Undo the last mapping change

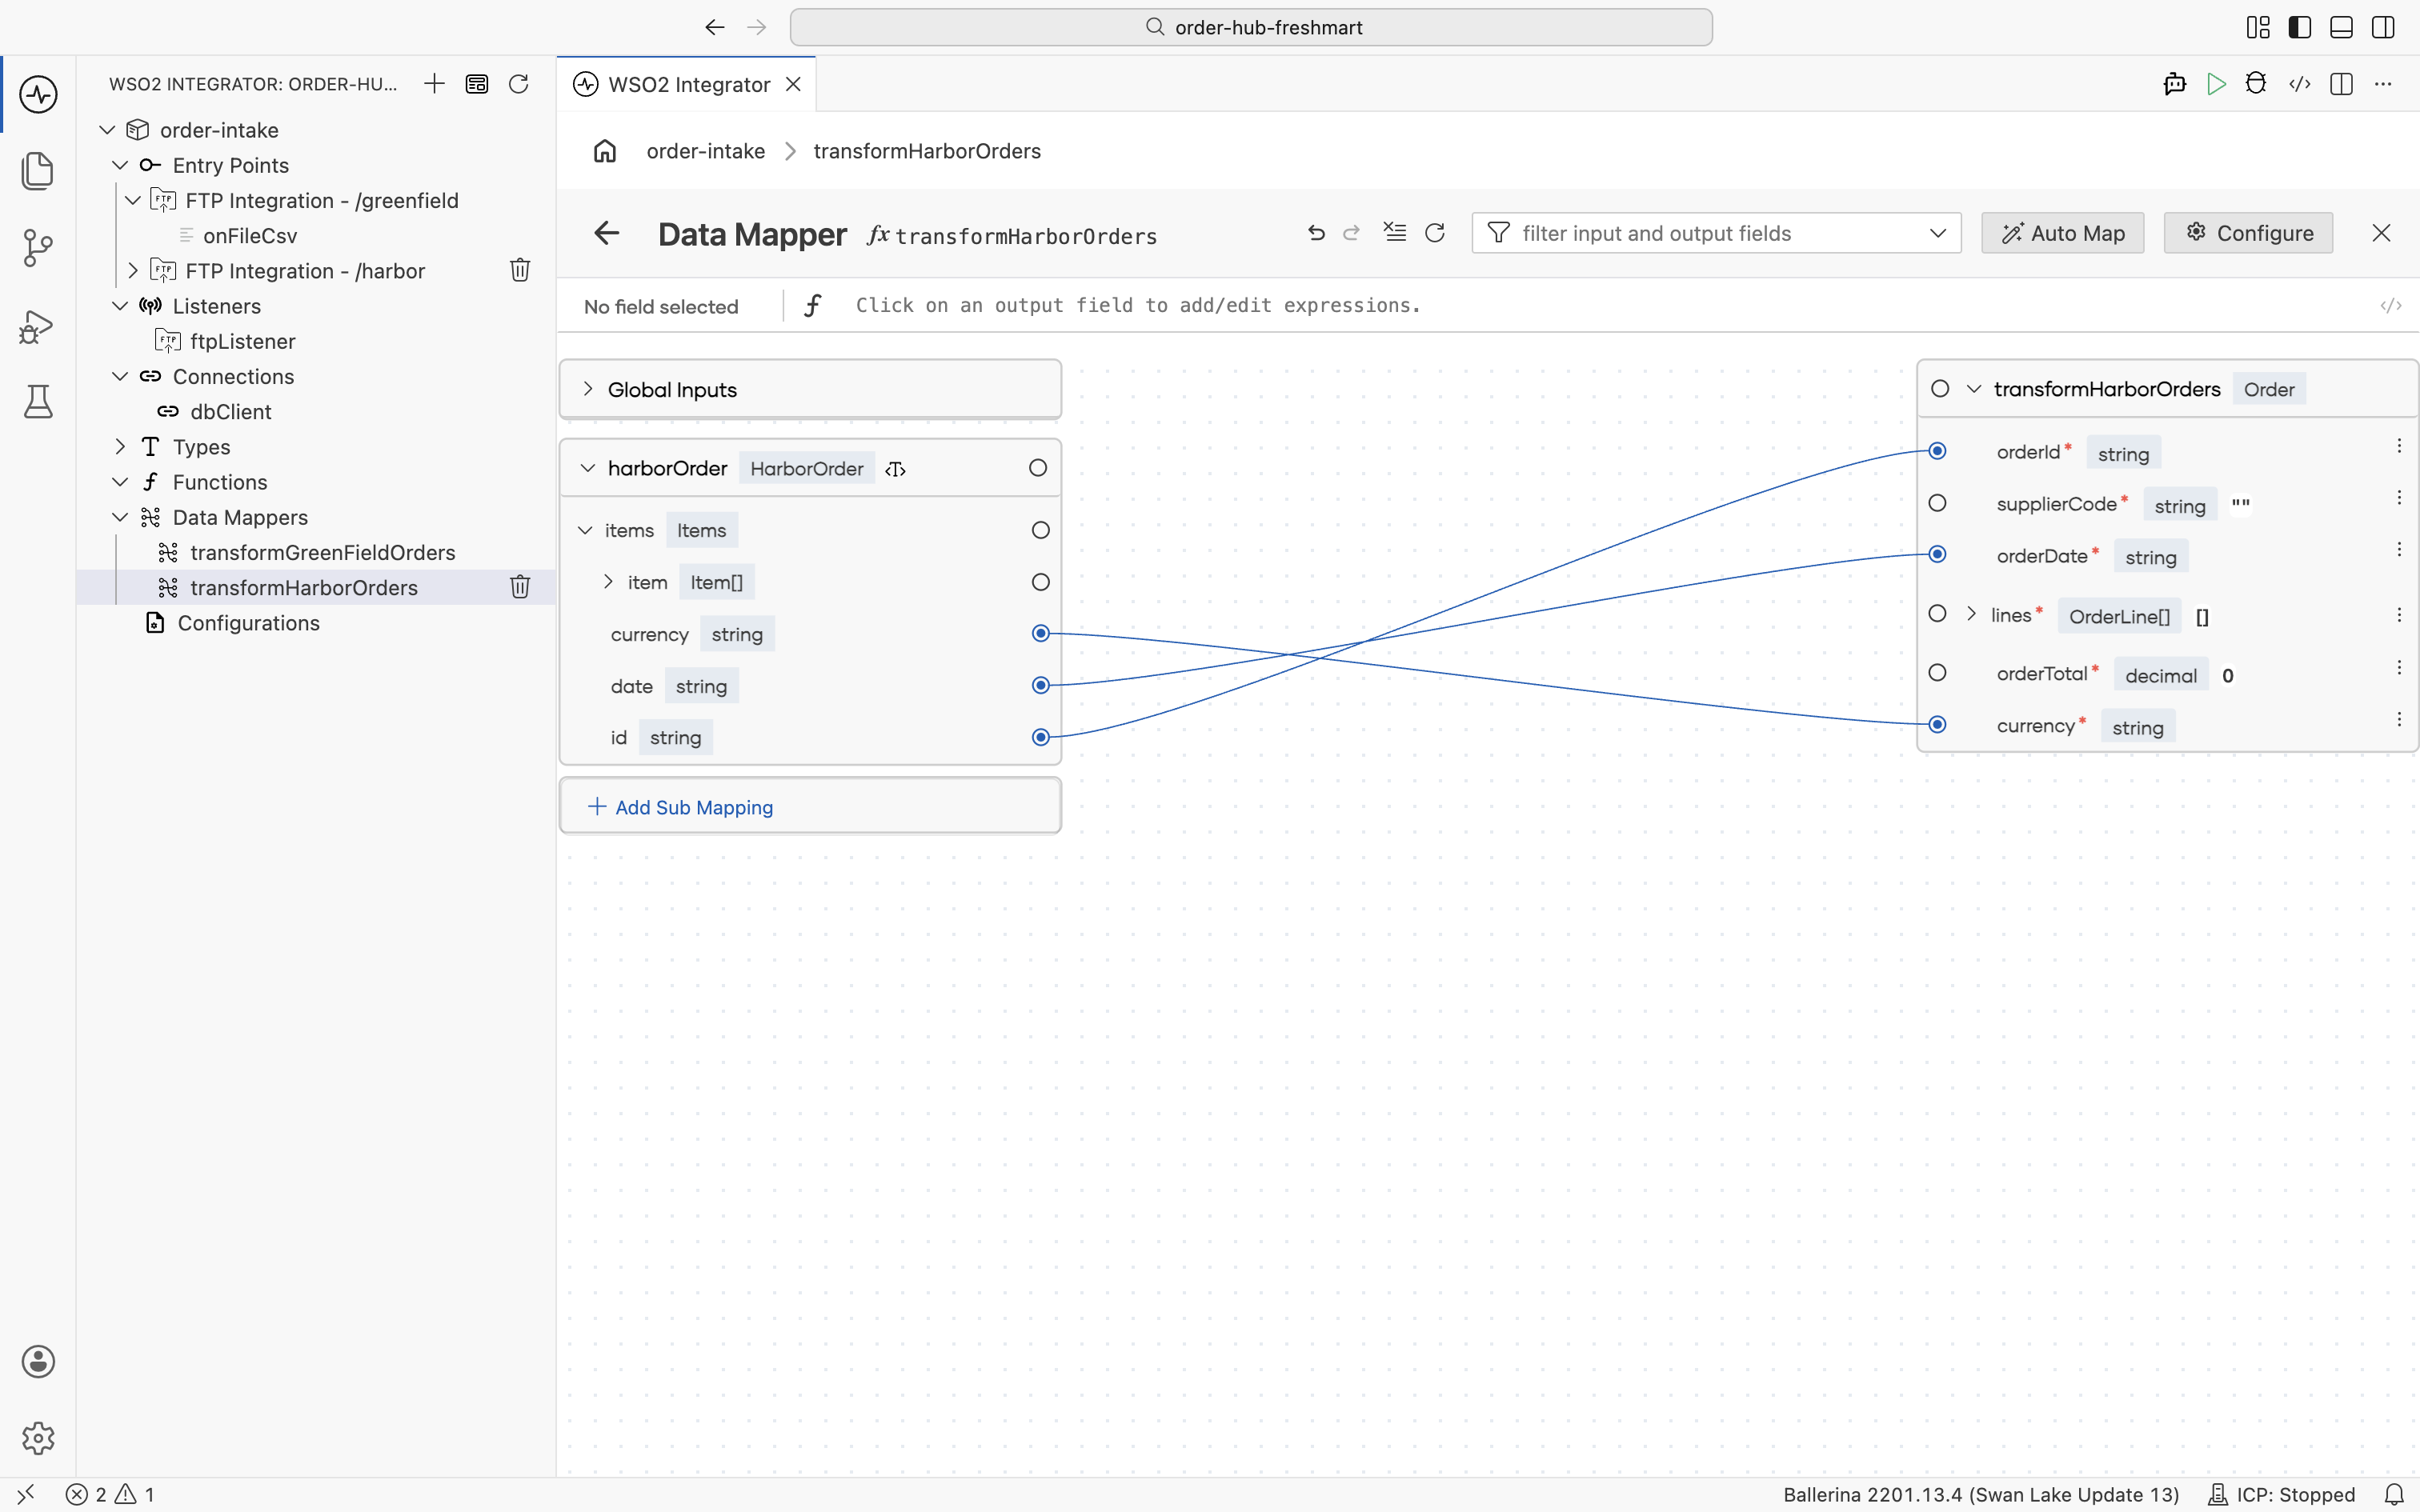(x=1316, y=233)
